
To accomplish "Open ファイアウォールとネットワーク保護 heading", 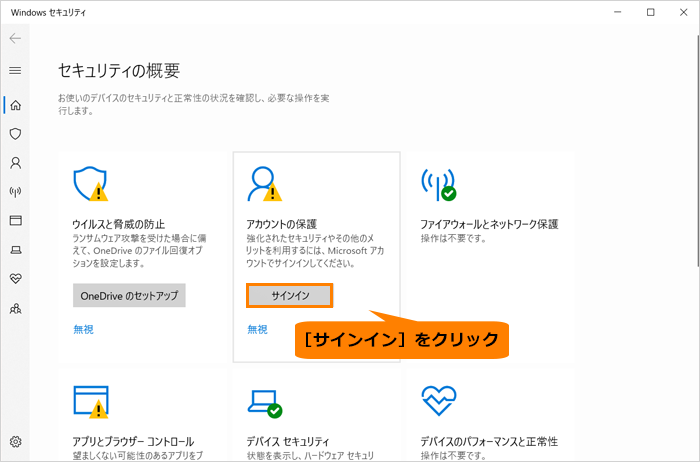I will point(489,224).
